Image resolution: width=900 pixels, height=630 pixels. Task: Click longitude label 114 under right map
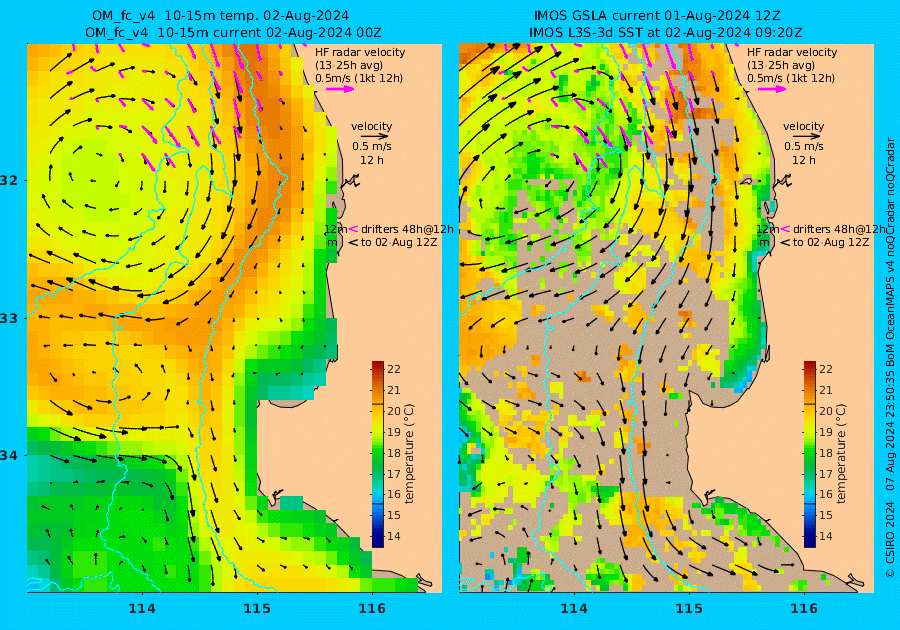pos(573,608)
